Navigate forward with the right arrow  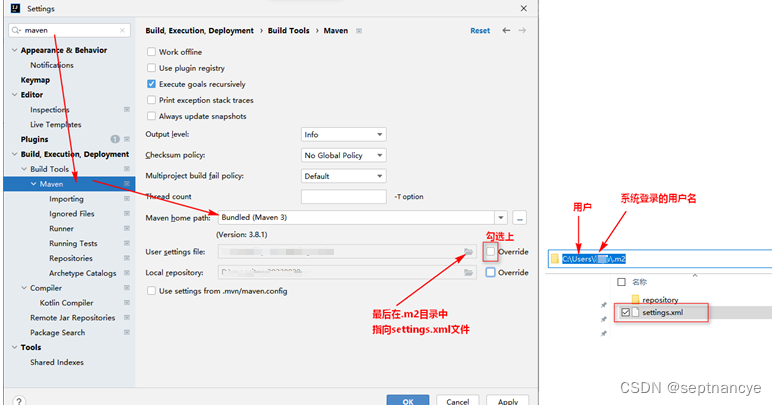[522, 31]
